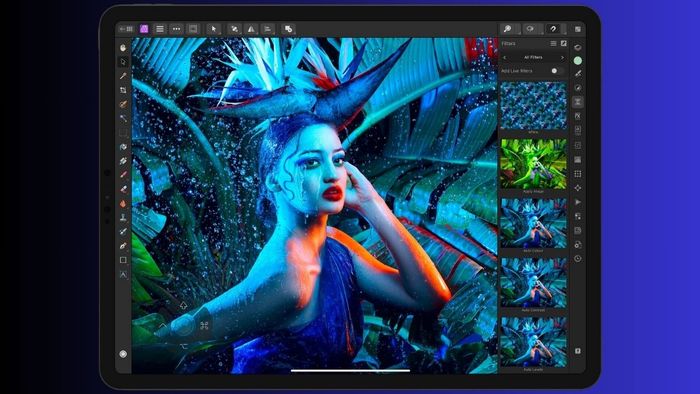Open the green Colour studio circle

(x=578, y=60)
